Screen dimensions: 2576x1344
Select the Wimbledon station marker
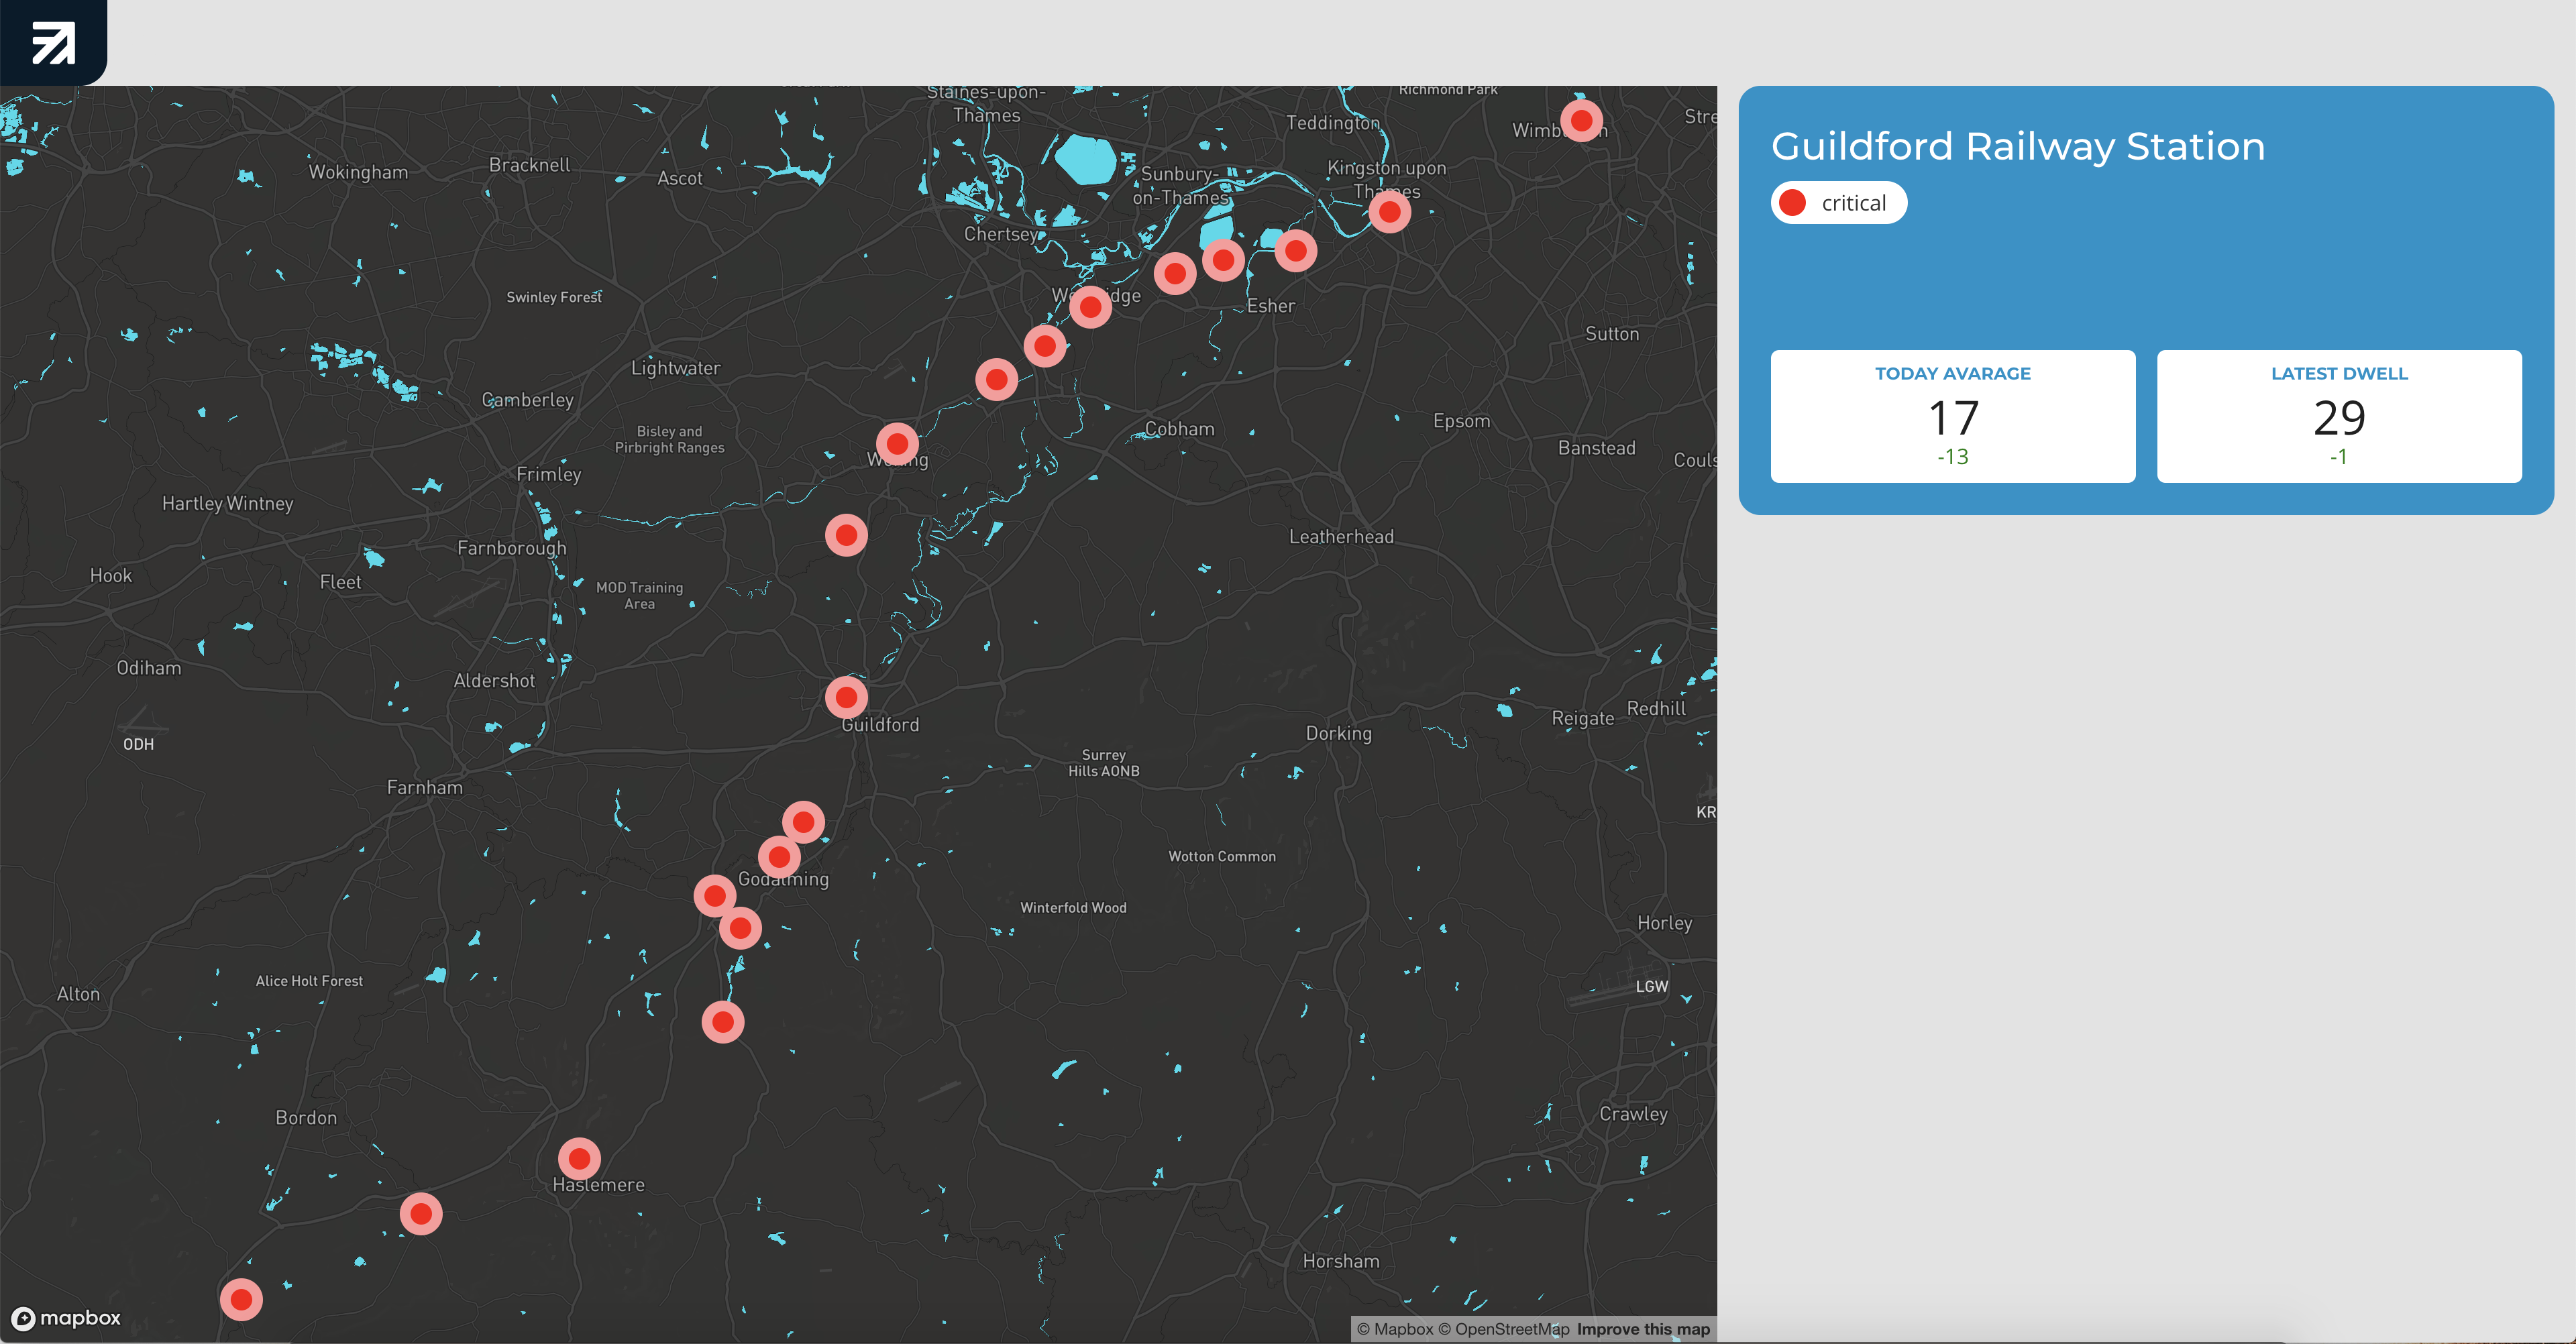click(1581, 120)
